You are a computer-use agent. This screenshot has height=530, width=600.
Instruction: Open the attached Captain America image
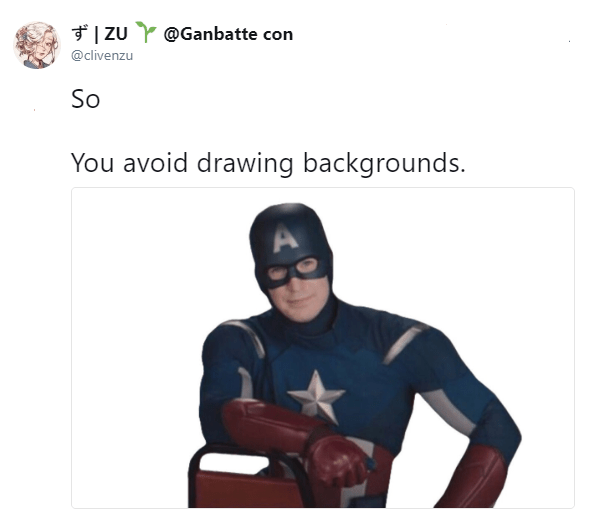pyautogui.click(x=323, y=347)
